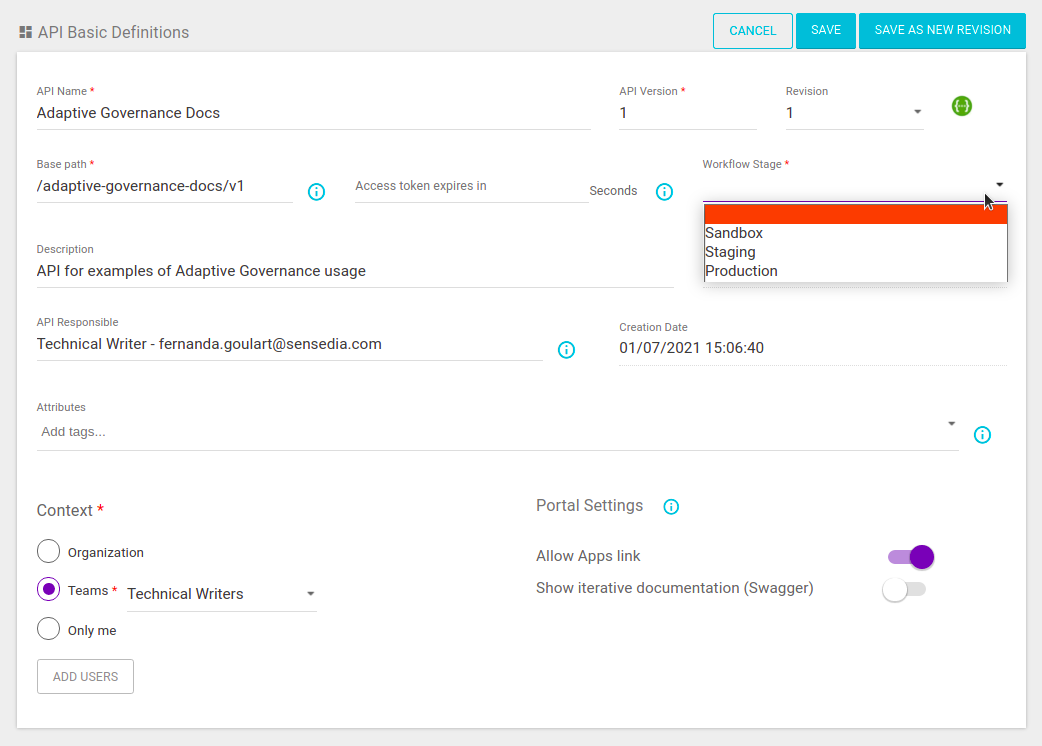
Task: Click the grid icon beside API Basic Definitions
Action: [x=25, y=31]
